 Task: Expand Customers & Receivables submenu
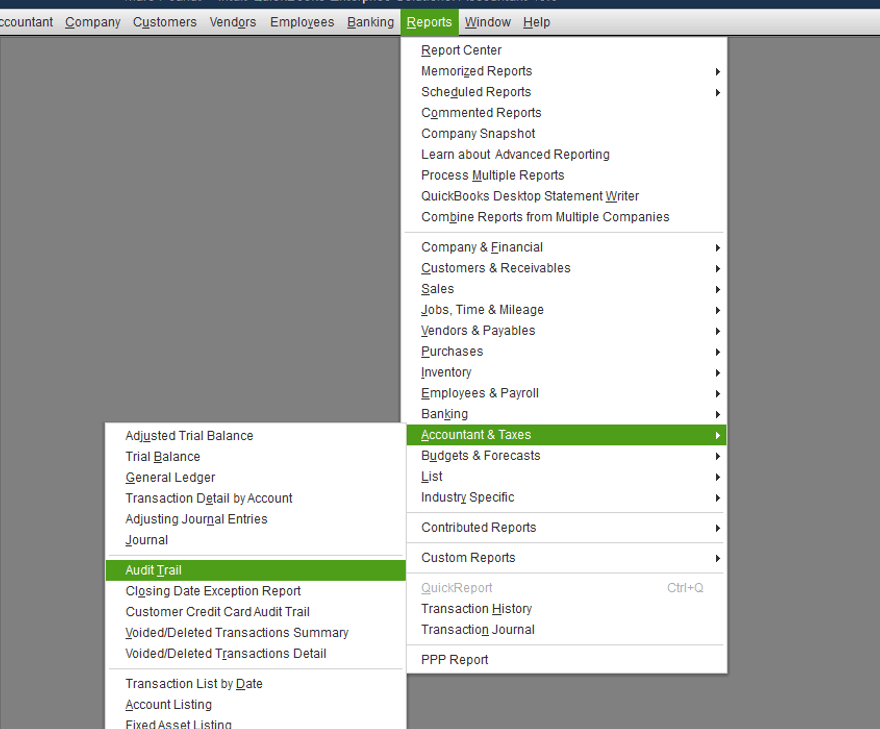566,268
